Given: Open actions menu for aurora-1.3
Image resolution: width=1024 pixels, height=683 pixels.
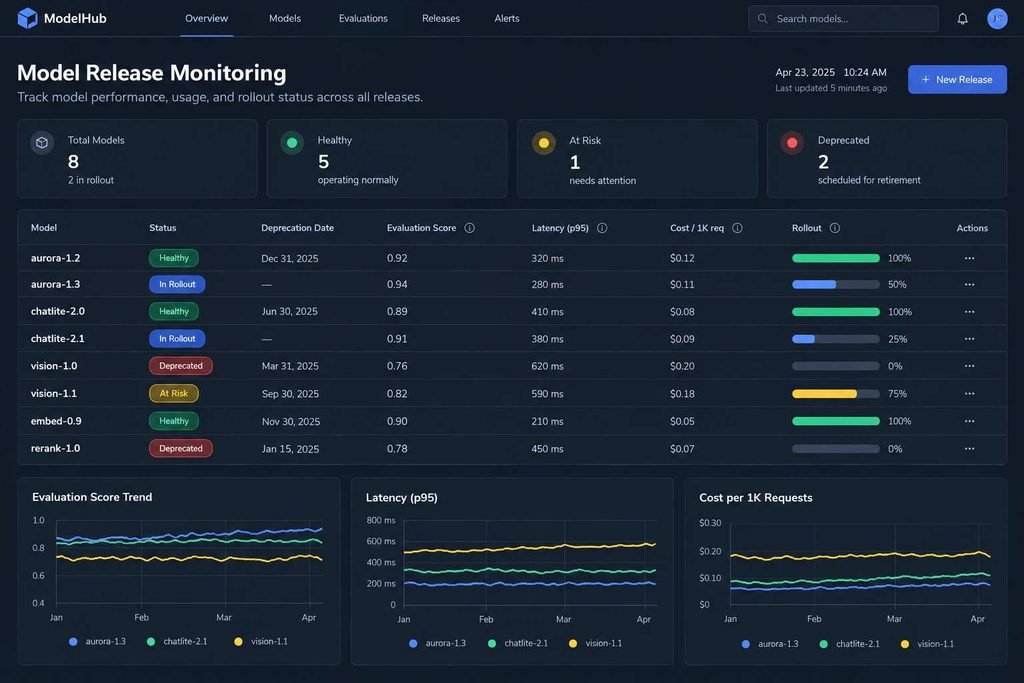Looking at the screenshot, I should (x=969, y=284).
